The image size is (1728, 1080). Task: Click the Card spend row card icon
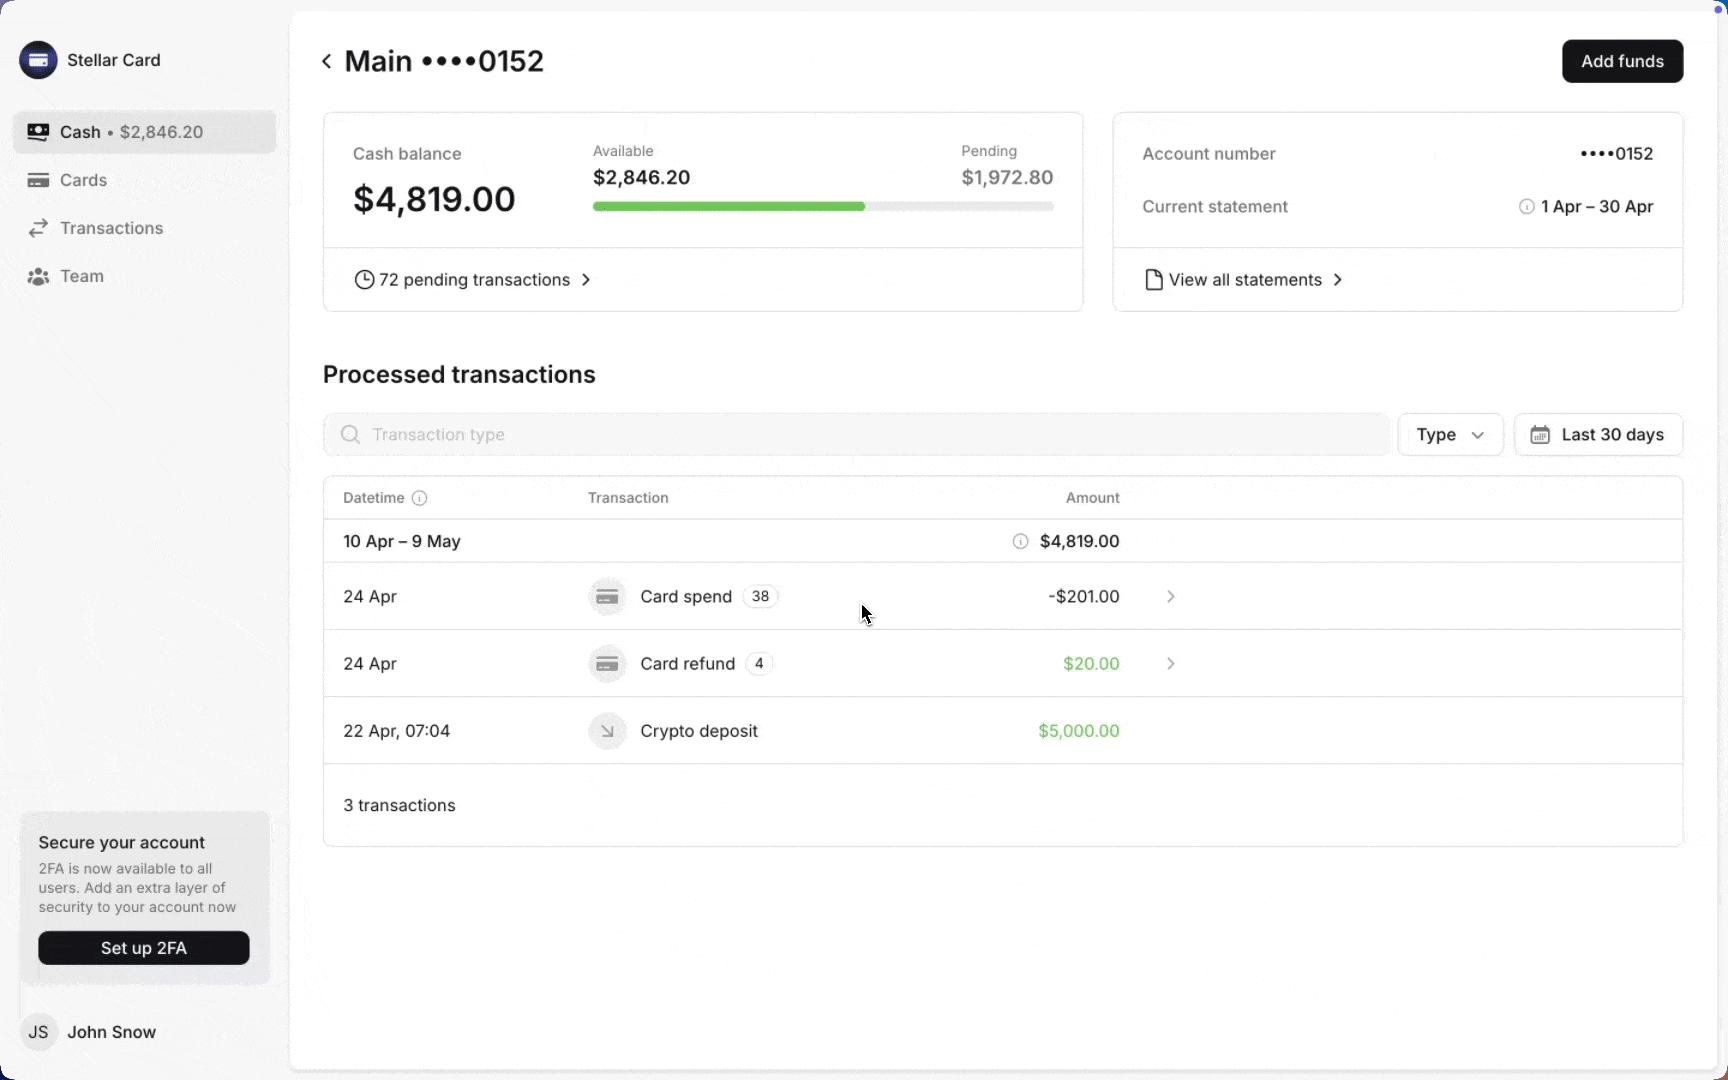click(607, 597)
